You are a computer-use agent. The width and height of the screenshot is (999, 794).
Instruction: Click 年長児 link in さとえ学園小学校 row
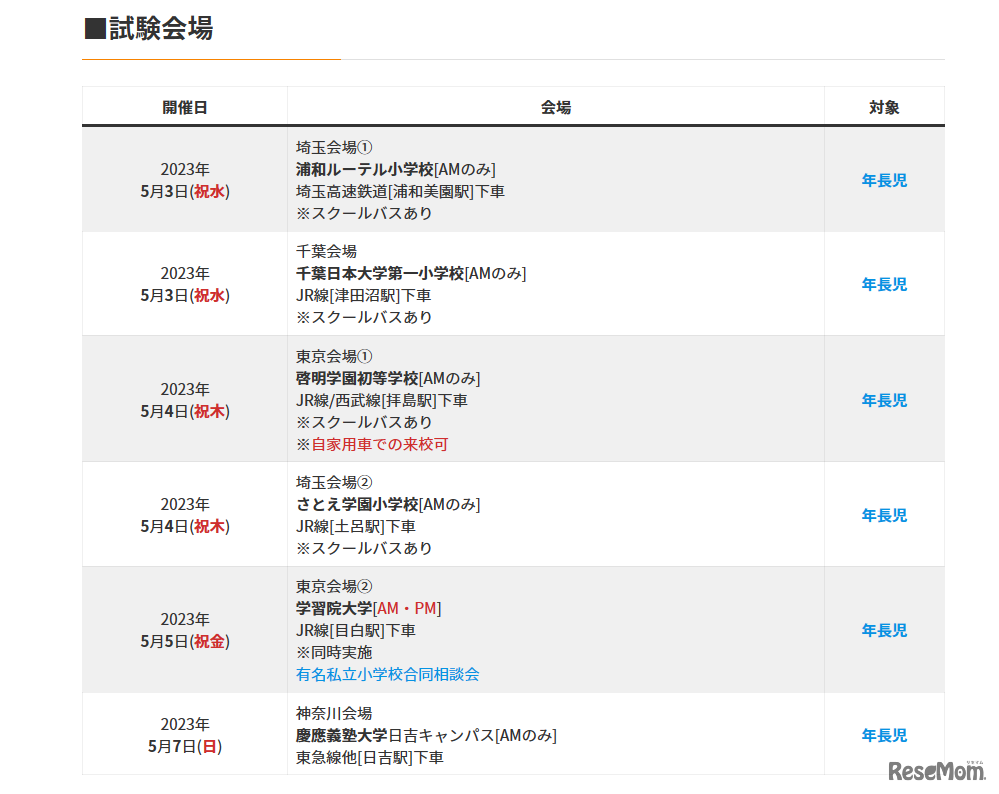pos(884,515)
